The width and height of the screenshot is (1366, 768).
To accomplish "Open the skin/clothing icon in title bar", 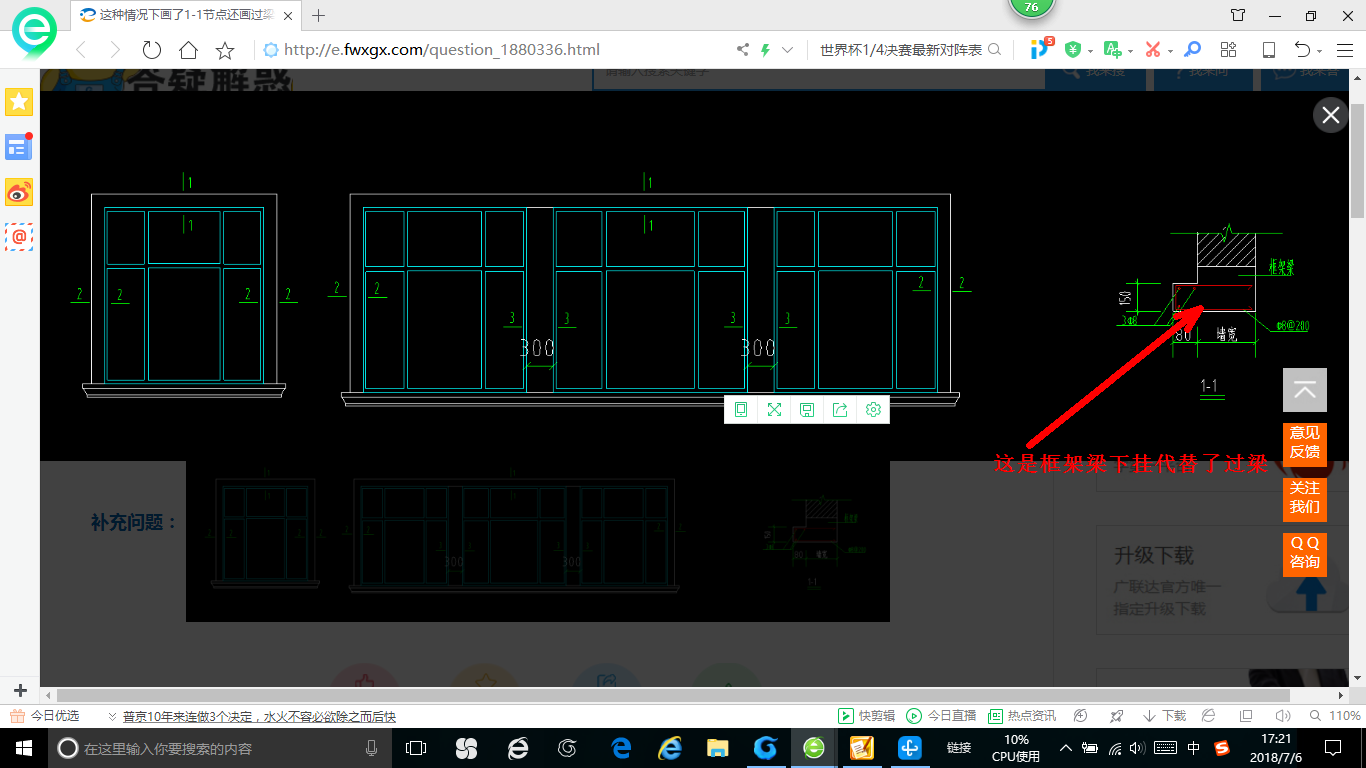I will pyautogui.click(x=1238, y=15).
